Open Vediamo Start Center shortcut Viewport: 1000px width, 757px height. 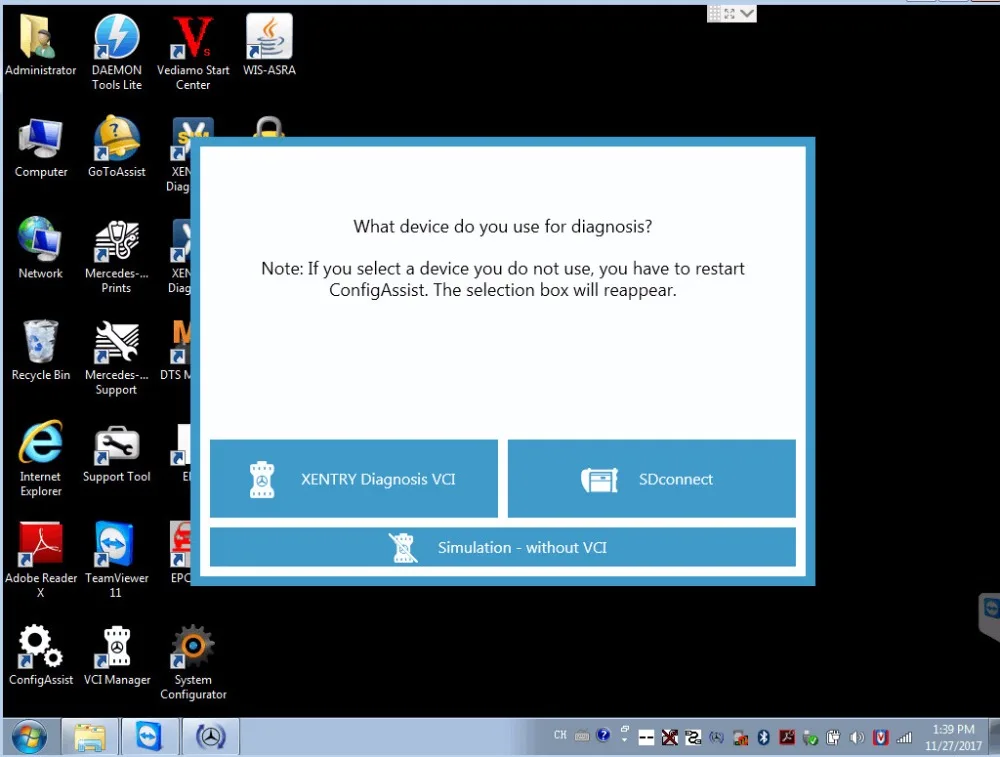pyautogui.click(x=193, y=52)
